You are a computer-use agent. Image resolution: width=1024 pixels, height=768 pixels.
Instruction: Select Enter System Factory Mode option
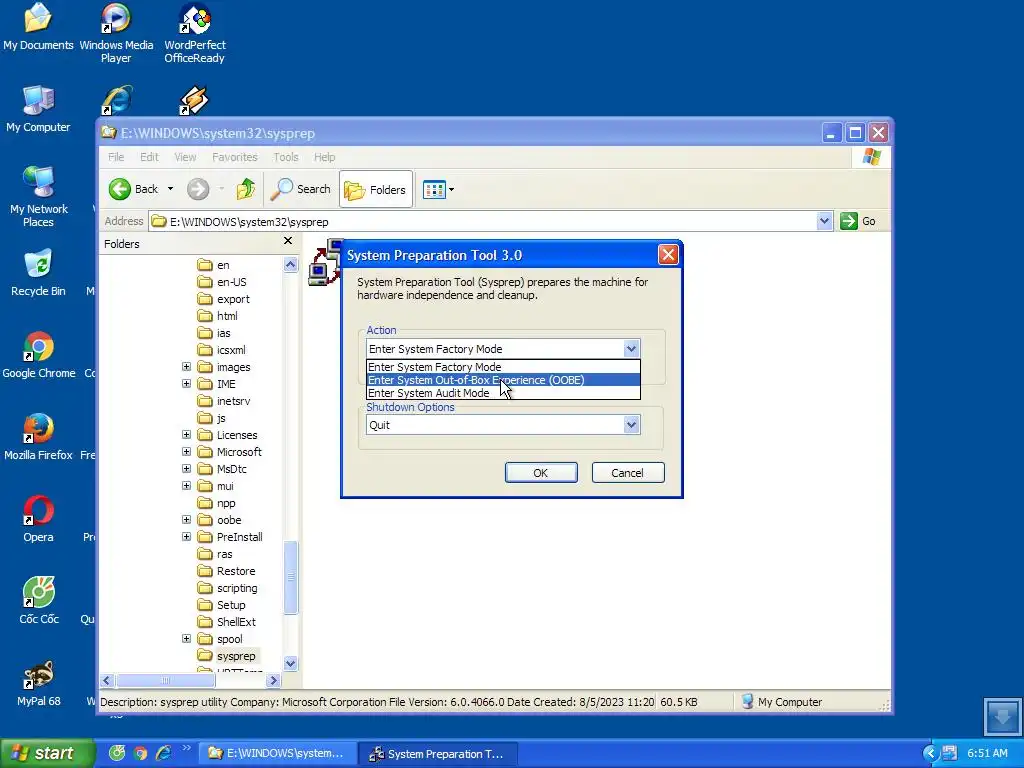[x=503, y=367]
